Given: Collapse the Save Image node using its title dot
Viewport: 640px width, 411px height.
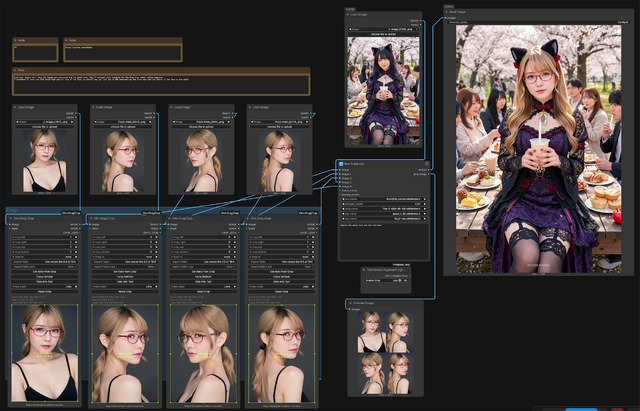Looking at the screenshot, I should click(x=447, y=12).
